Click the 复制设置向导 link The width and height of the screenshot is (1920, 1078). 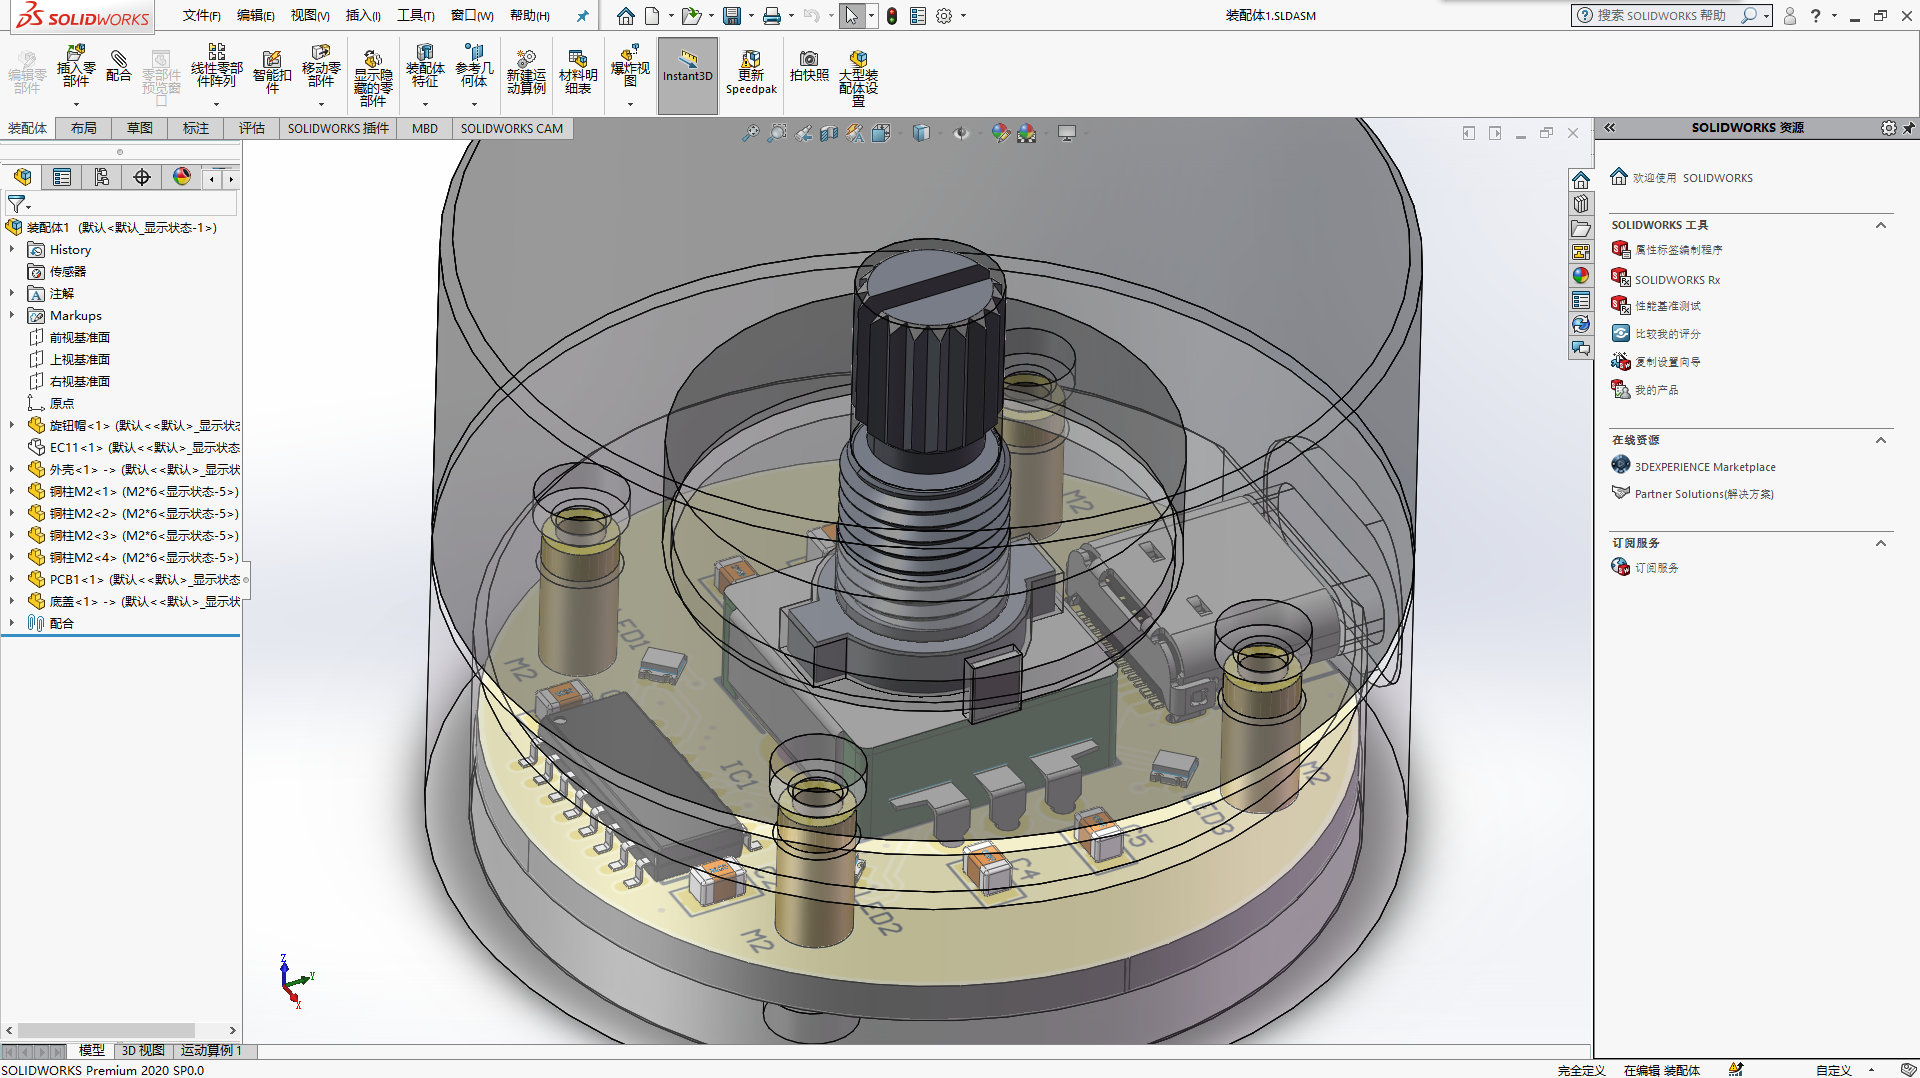1667,362
